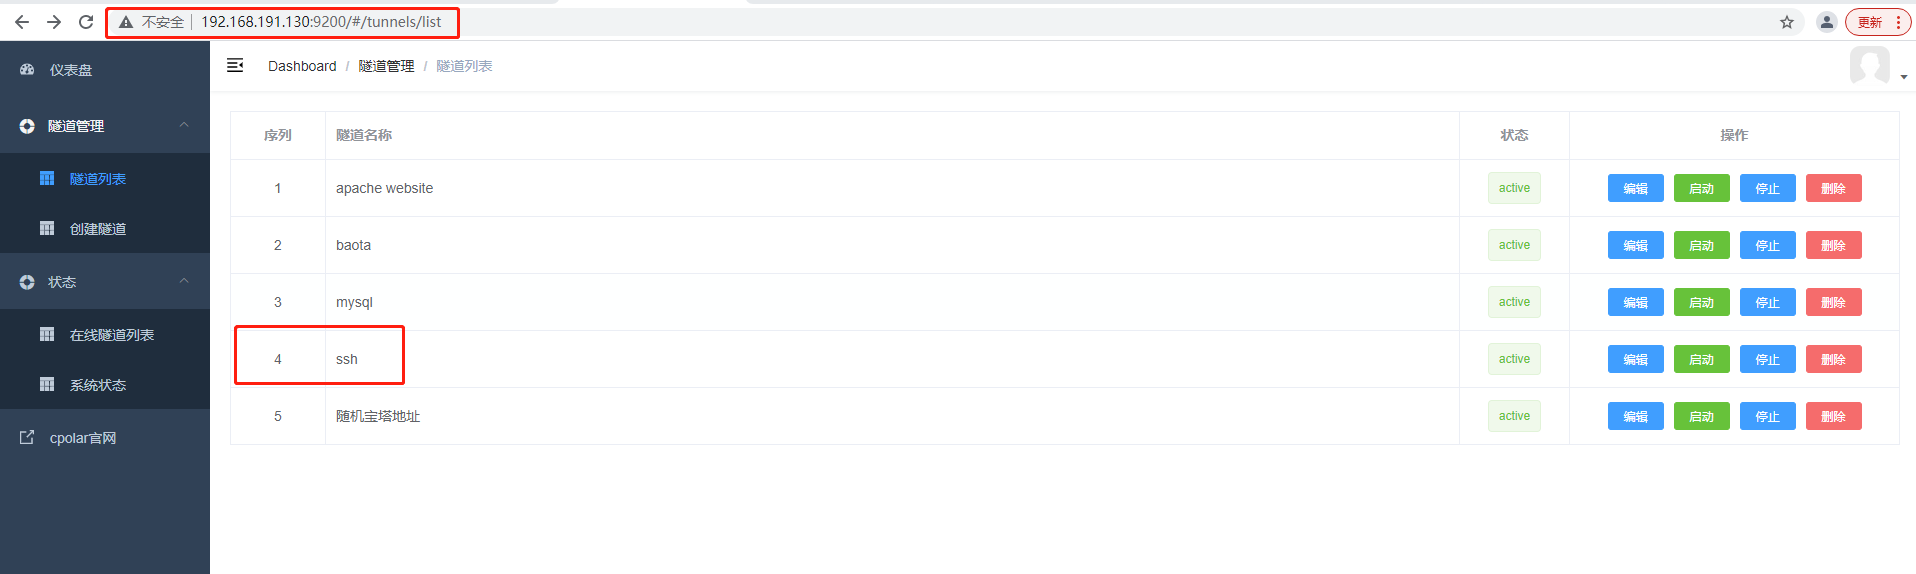Collapse the 状态 section chevron
The image size is (1916, 574).
tap(184, 281)
